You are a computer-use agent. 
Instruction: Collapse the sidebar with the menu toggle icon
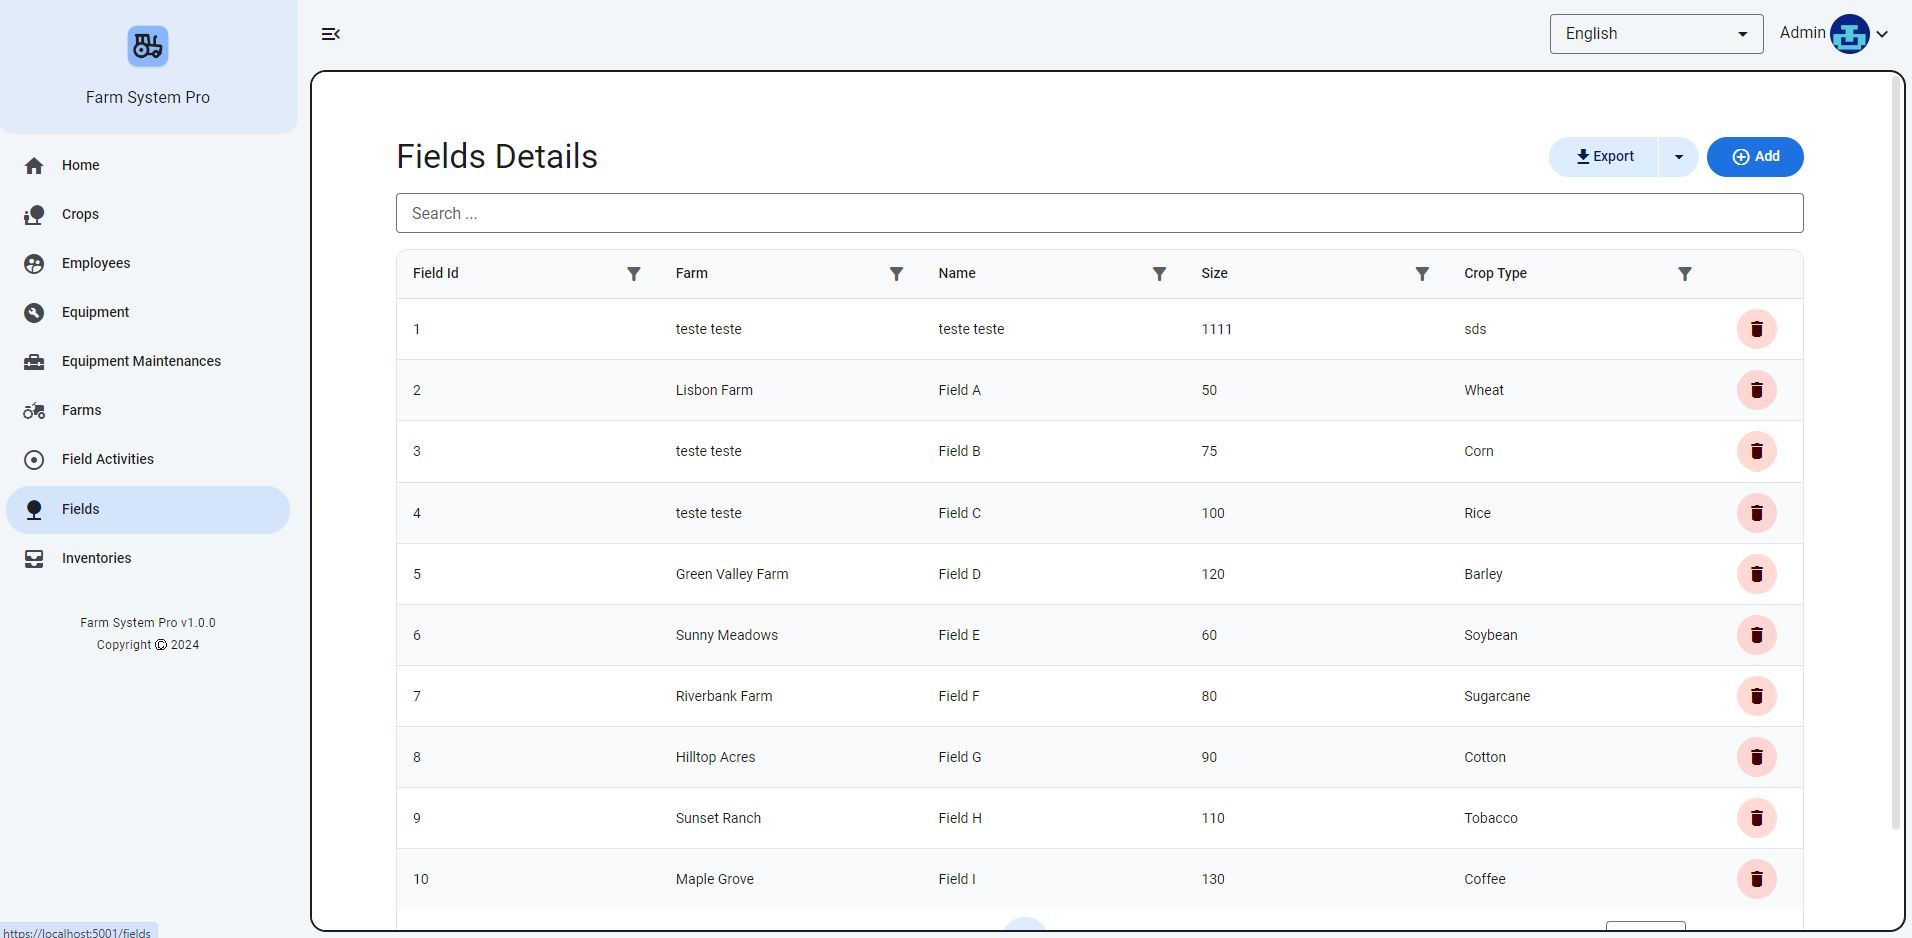(x=331, y=34)
